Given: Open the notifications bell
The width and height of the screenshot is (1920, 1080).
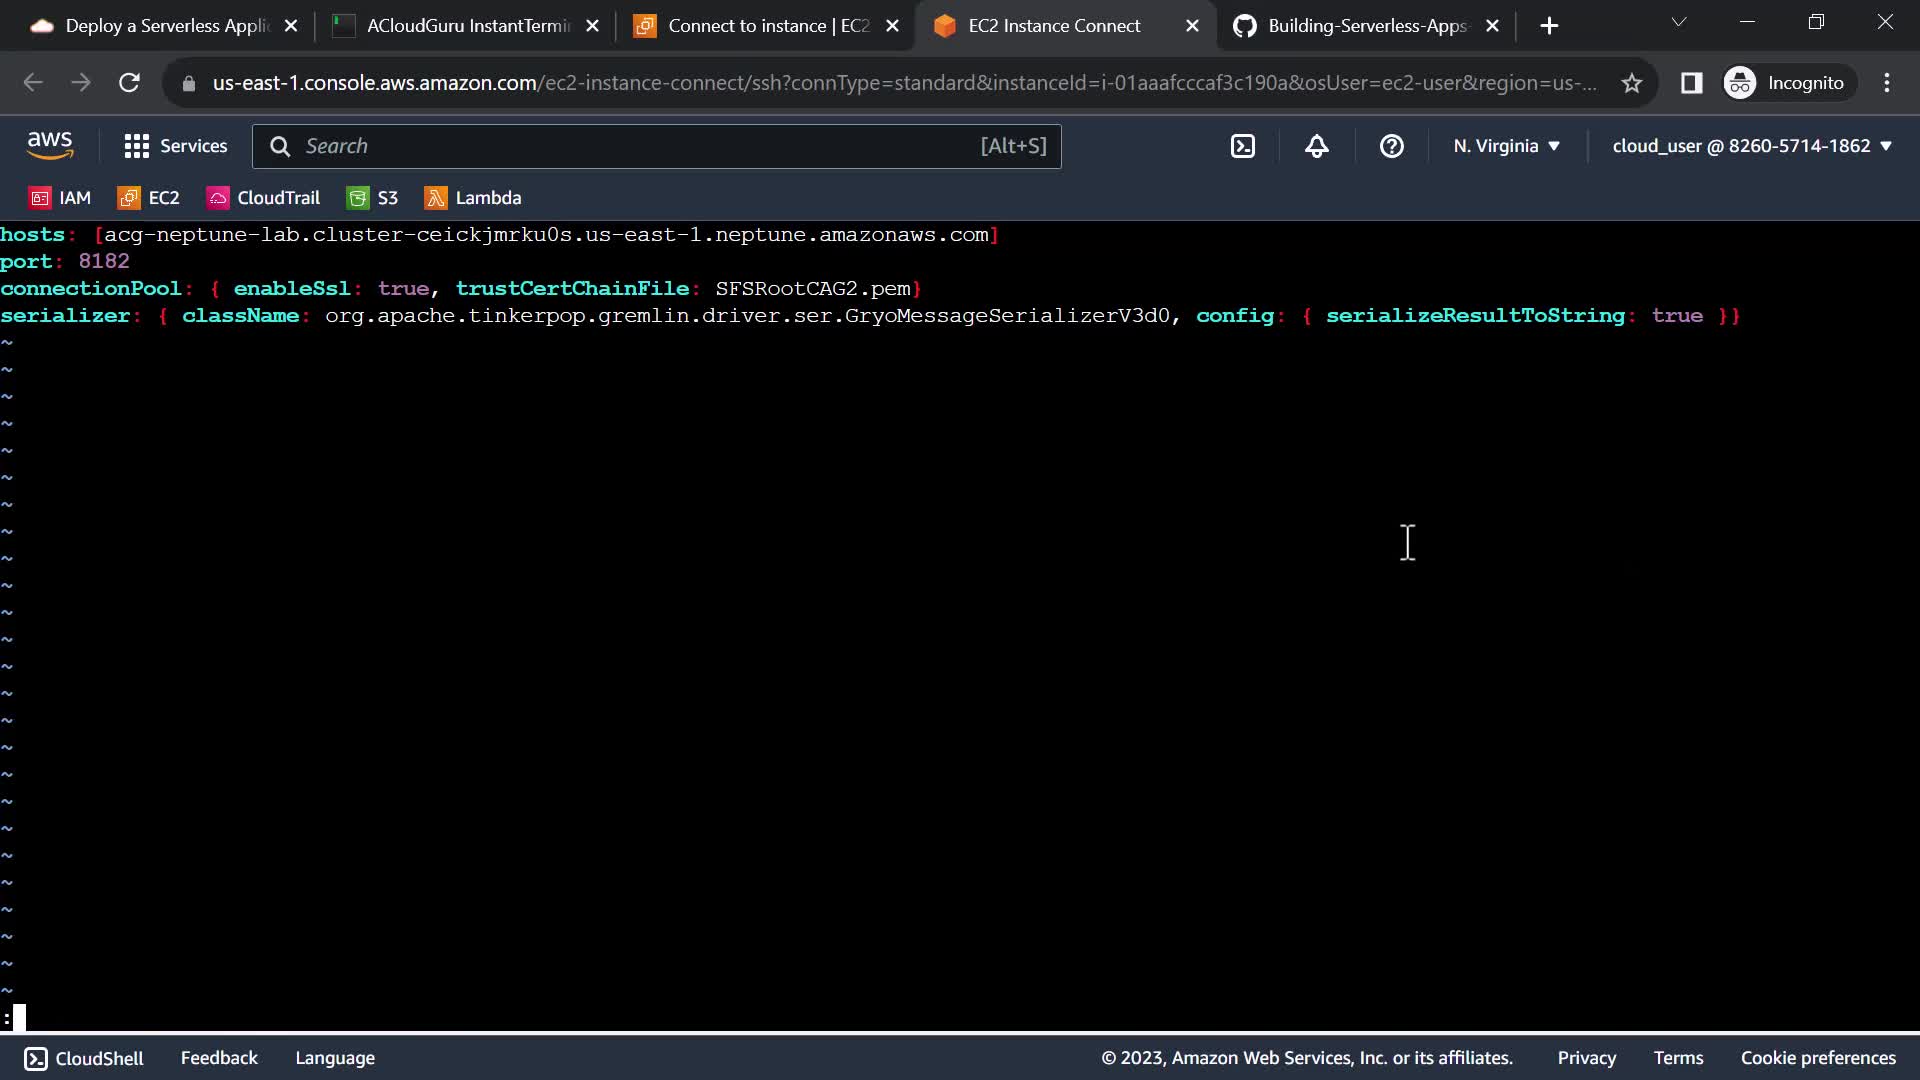Looking at the screenshot, I should (x=1317, y=146).
